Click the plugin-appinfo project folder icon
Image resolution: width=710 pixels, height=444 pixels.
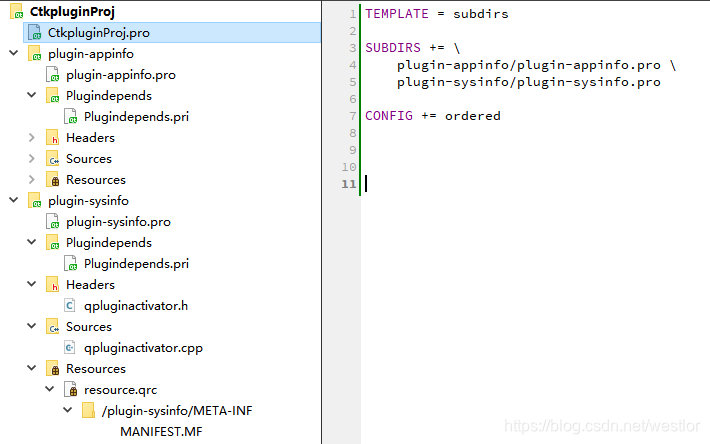coord(34,53)
